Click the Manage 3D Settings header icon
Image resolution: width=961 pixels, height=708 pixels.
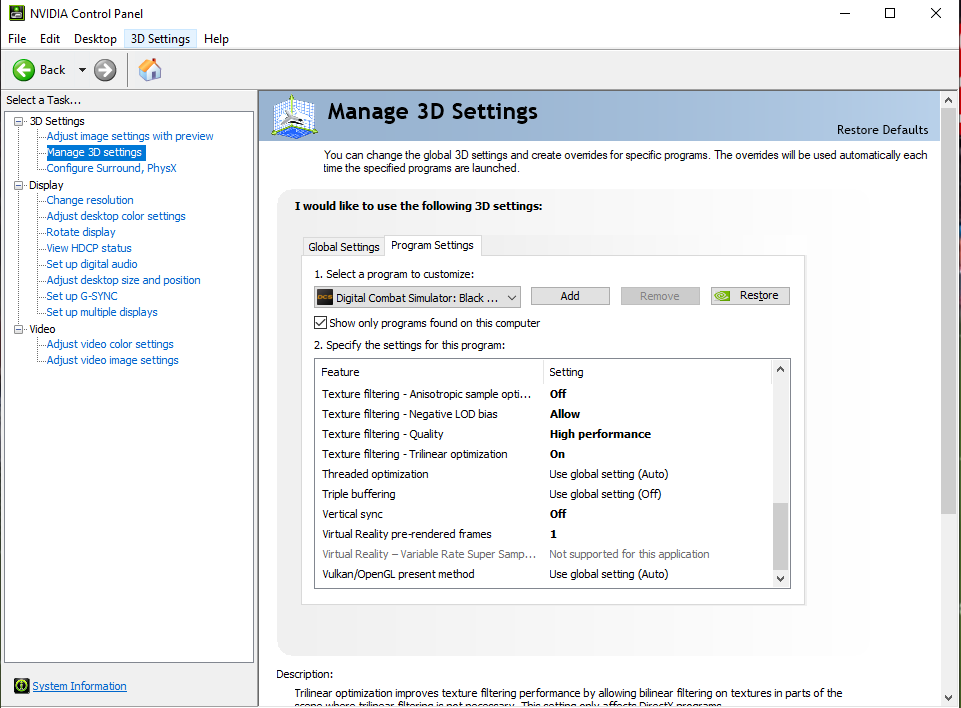295,116
